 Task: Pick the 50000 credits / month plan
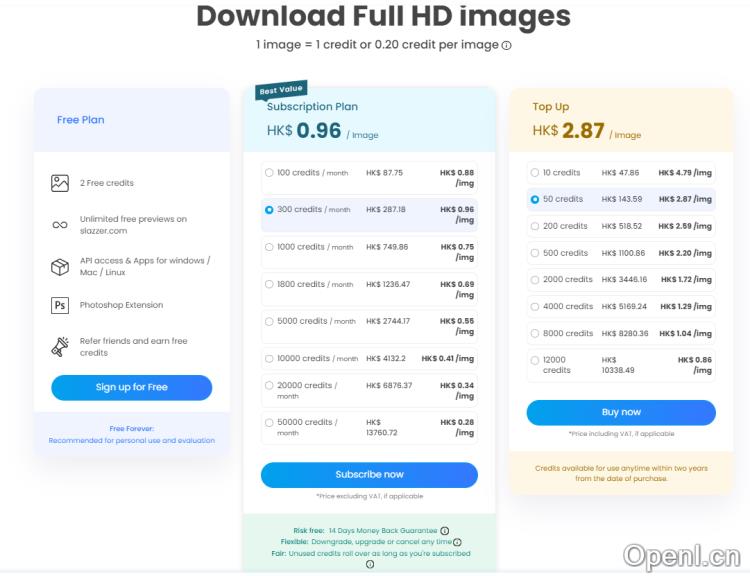click(269, 423)
